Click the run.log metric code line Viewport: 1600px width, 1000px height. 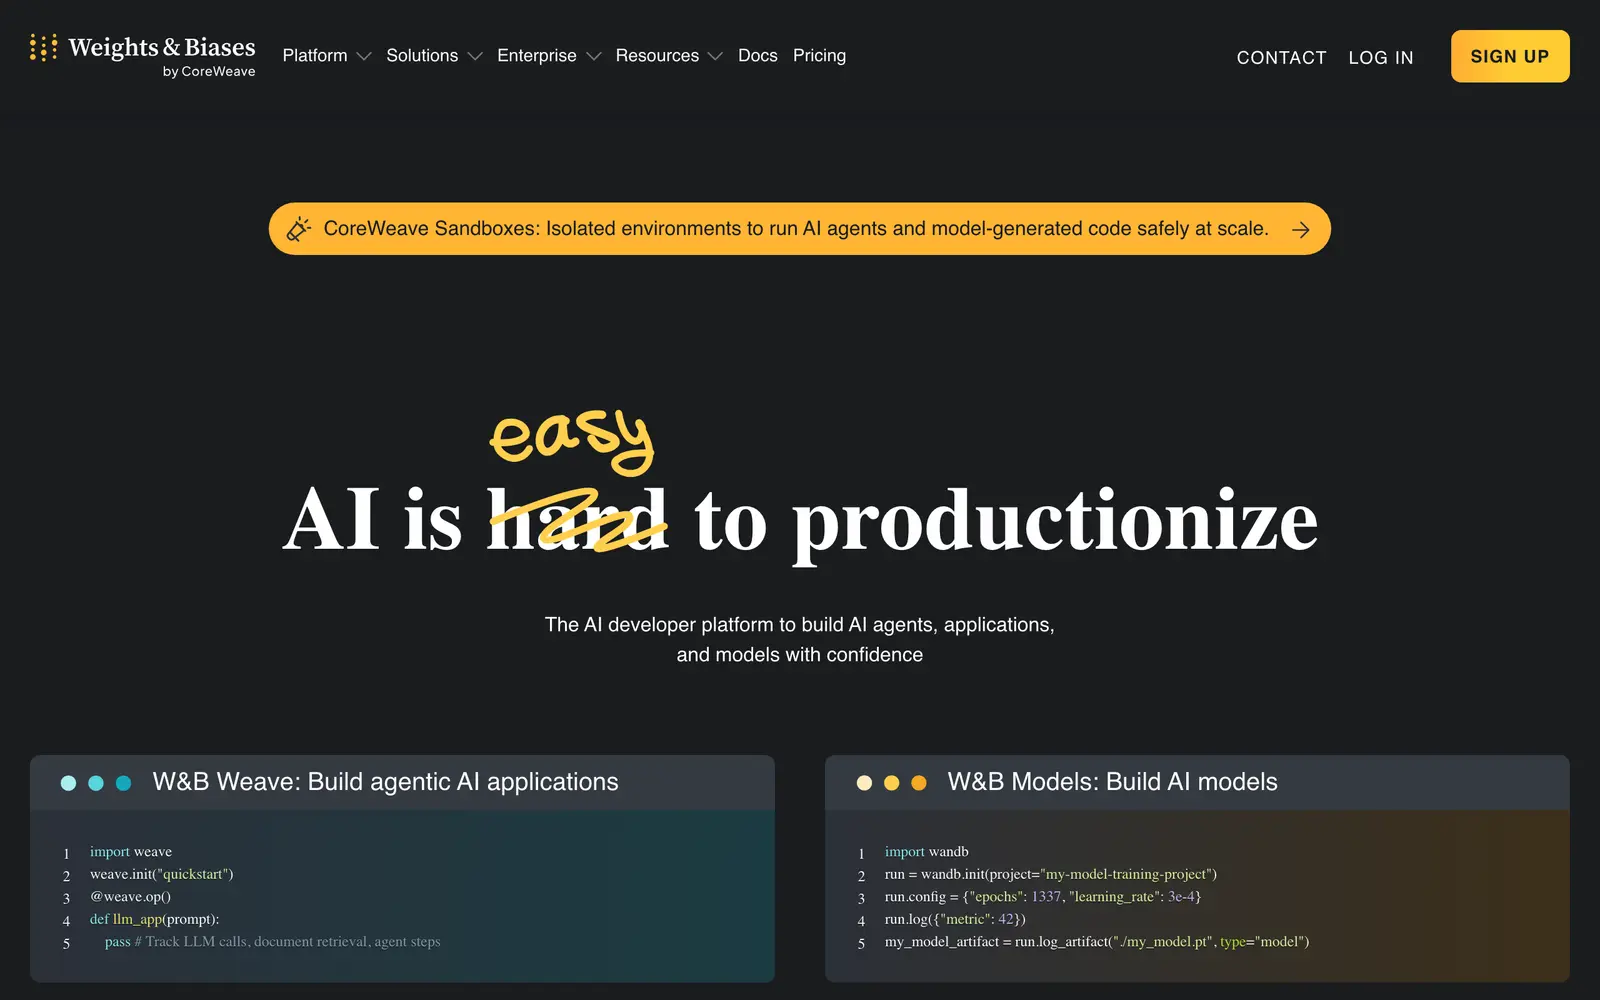955,919
